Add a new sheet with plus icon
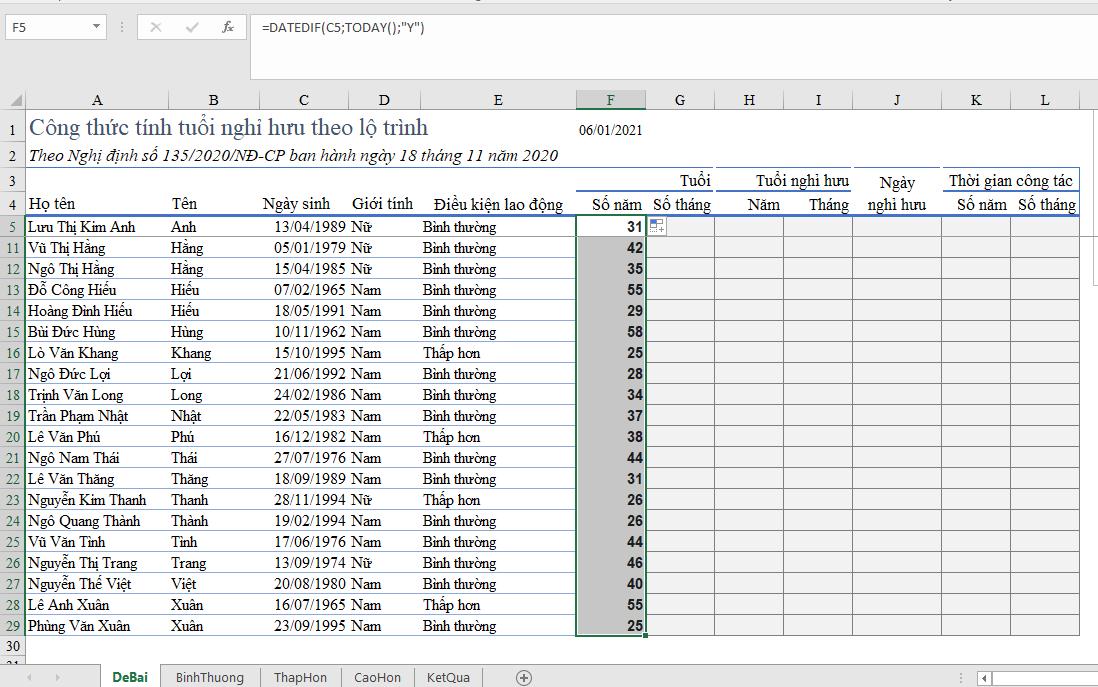This screenshot has height=687, width=1098. 523,677
